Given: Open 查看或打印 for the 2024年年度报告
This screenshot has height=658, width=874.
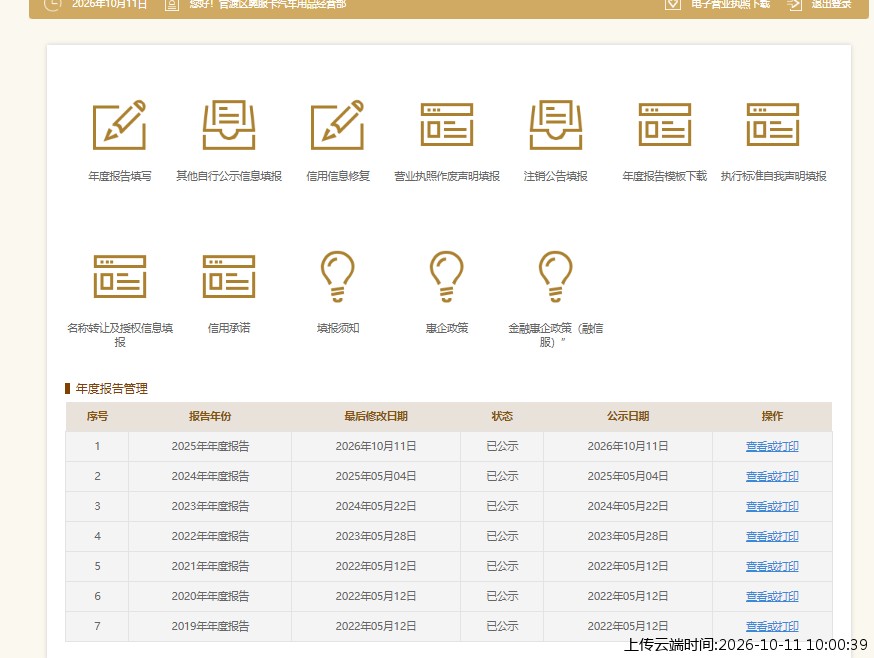Looking at the screenshot, I should tap(772, 476).
